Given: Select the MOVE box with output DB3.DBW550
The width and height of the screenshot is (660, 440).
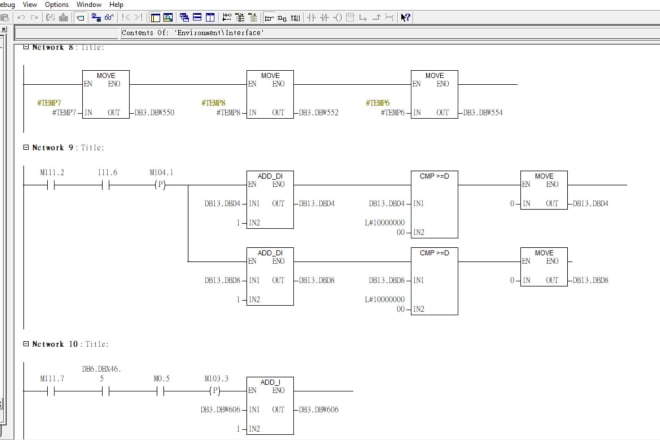Looking at the screenshot, I should point(106,94).
